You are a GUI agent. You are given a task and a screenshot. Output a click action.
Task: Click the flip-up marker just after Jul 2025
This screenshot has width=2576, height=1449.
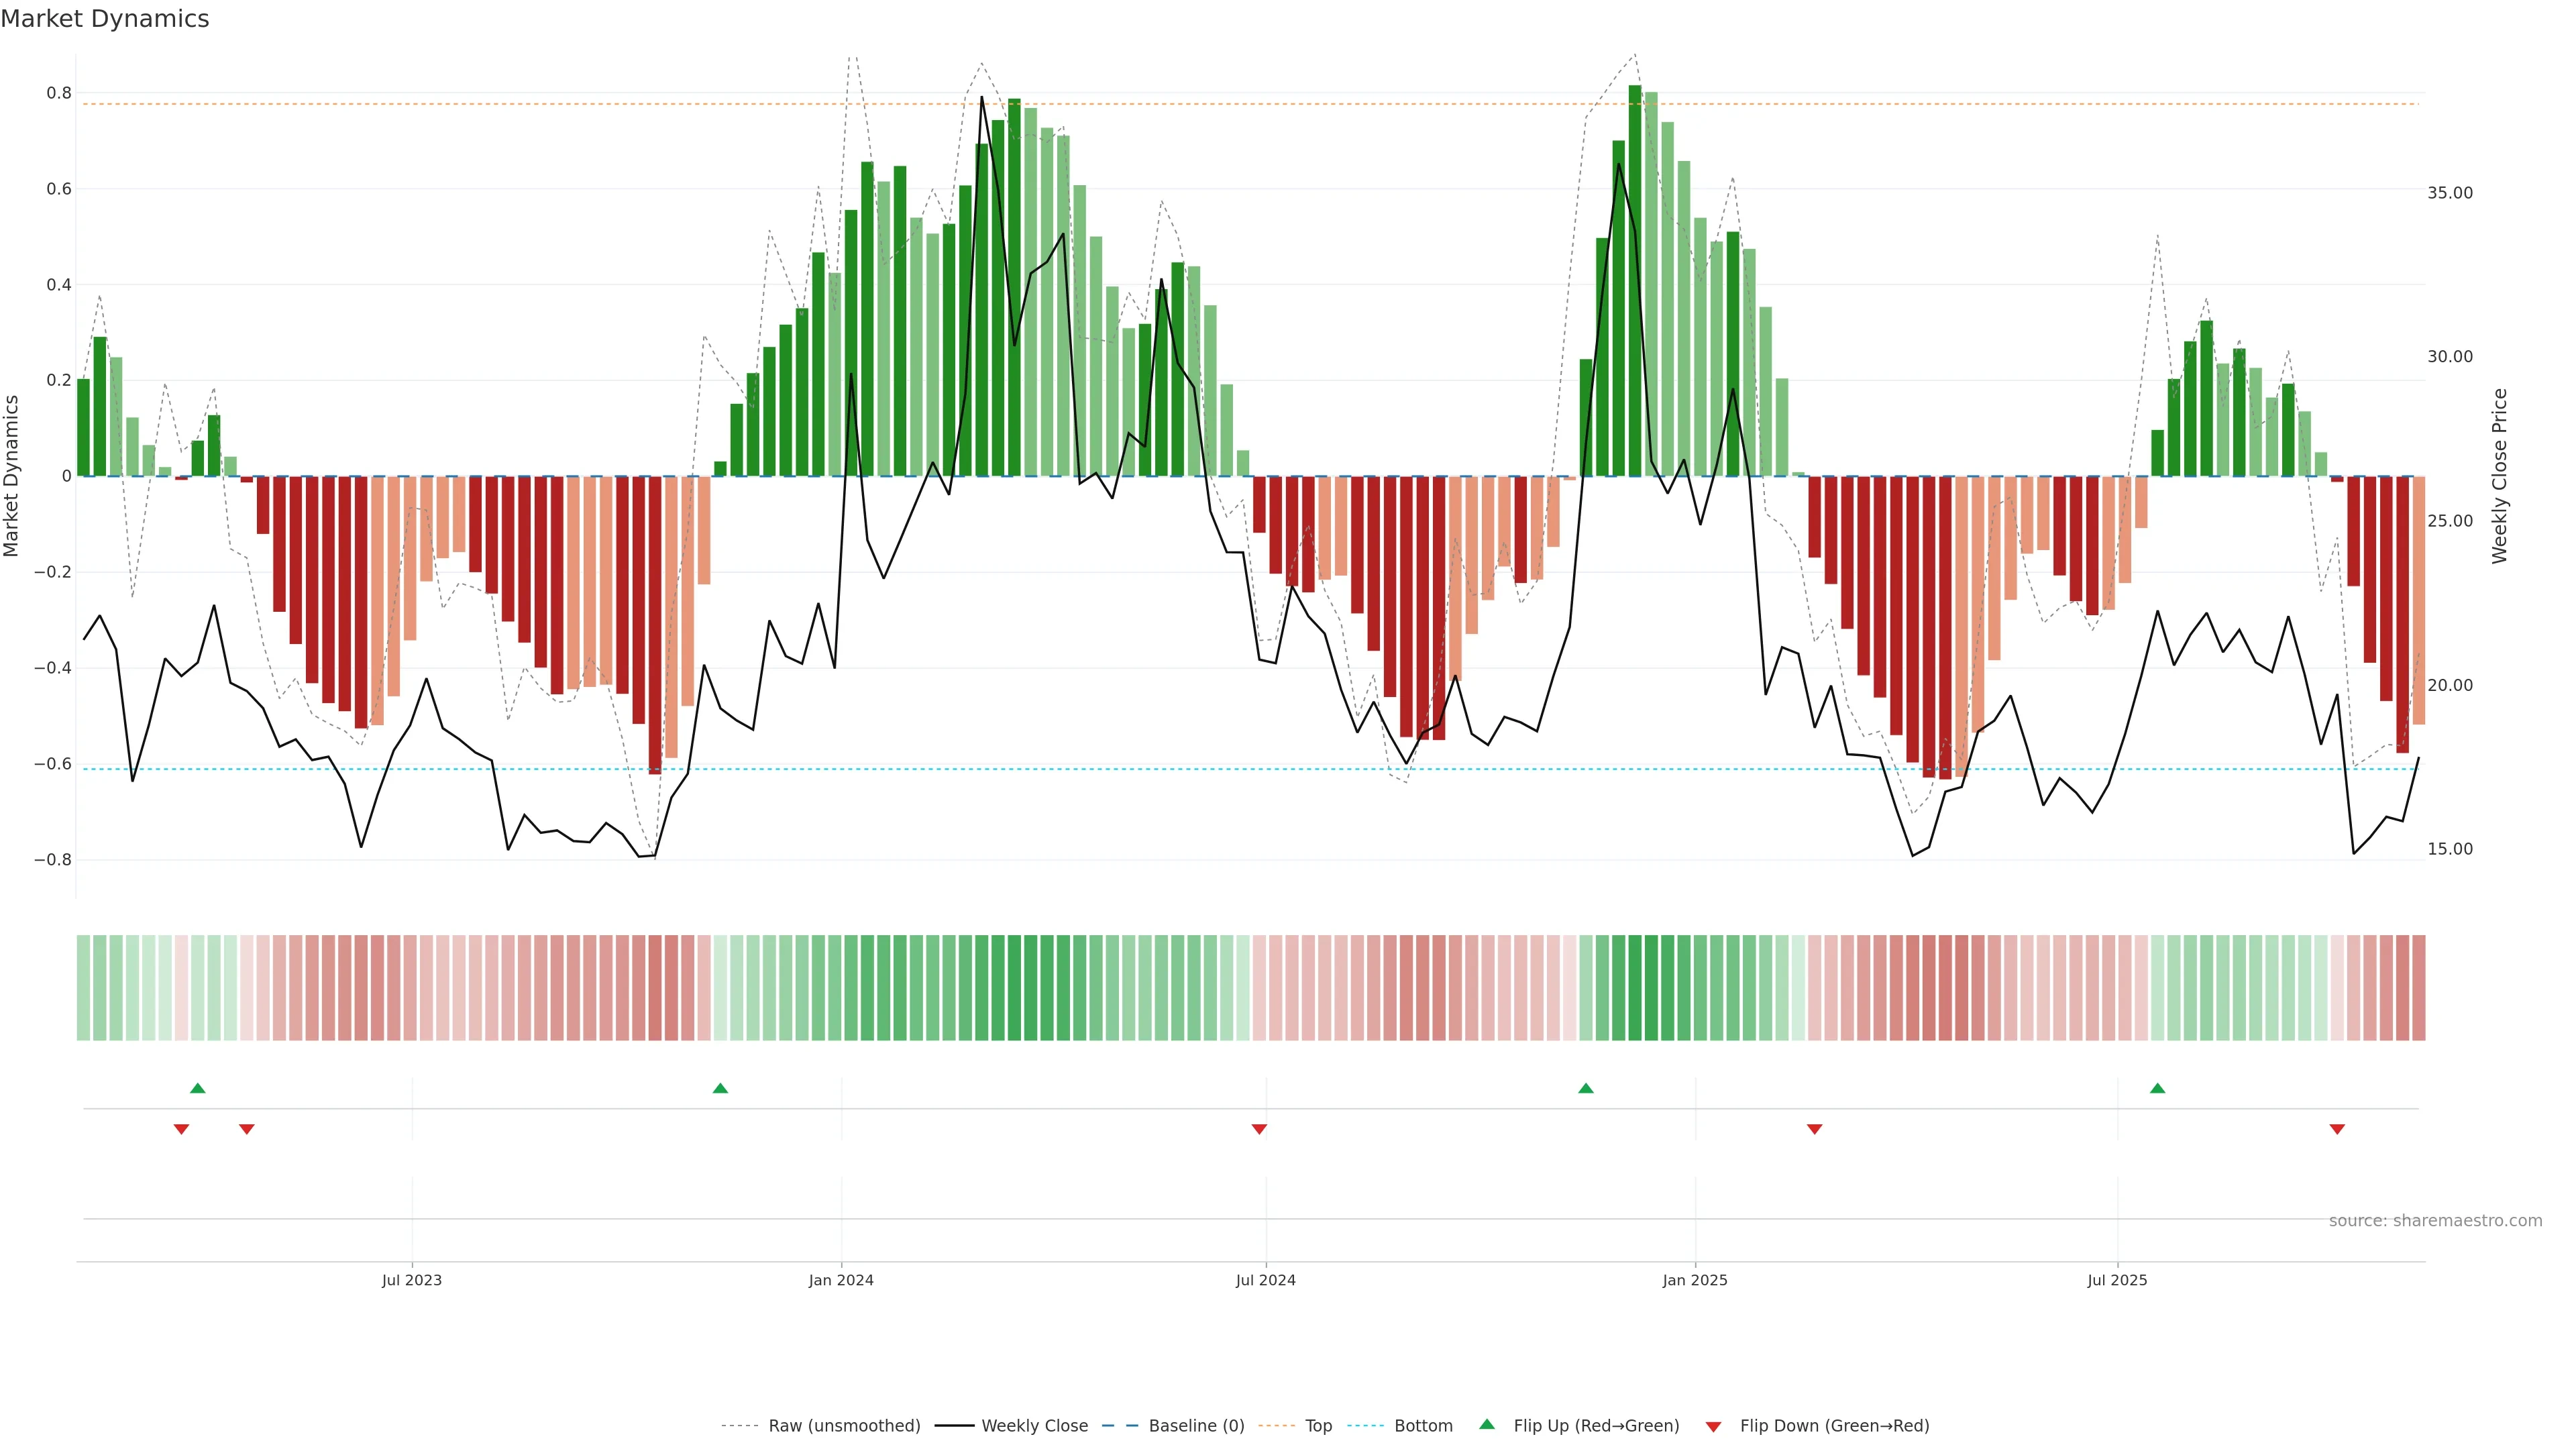coord(2157,1088)
